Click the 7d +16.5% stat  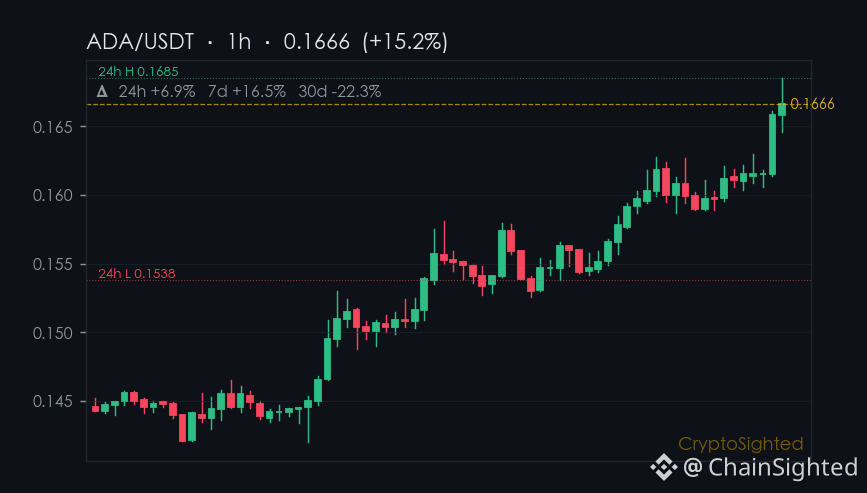[247, 91]
